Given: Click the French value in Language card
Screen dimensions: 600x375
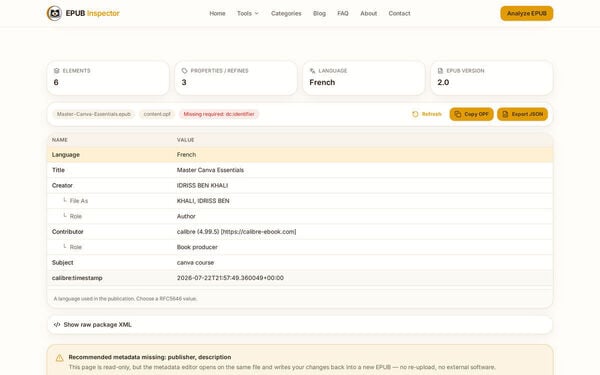Looking at the screenshot, I should click(322, 82).
